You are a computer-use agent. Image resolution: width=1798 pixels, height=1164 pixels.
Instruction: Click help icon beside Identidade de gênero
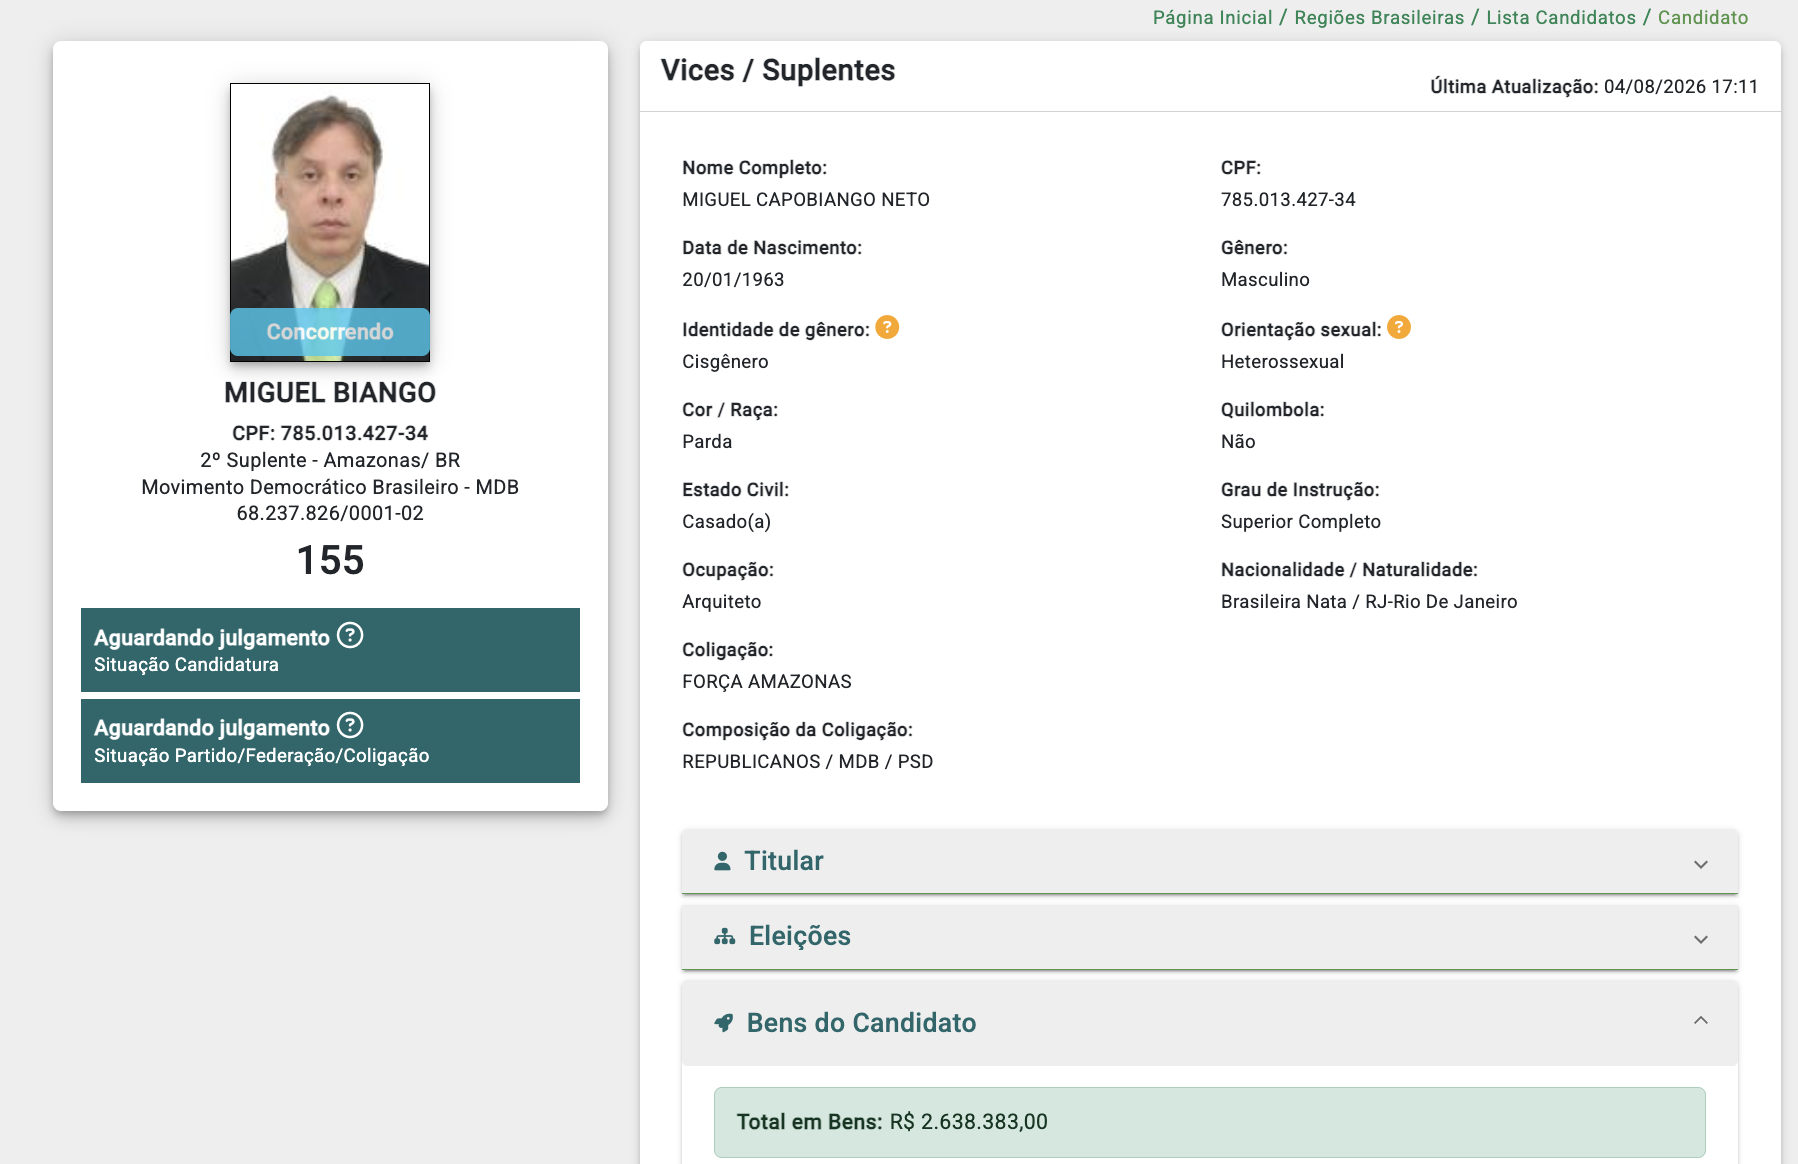pyautogui.click(x=887, y=327)
